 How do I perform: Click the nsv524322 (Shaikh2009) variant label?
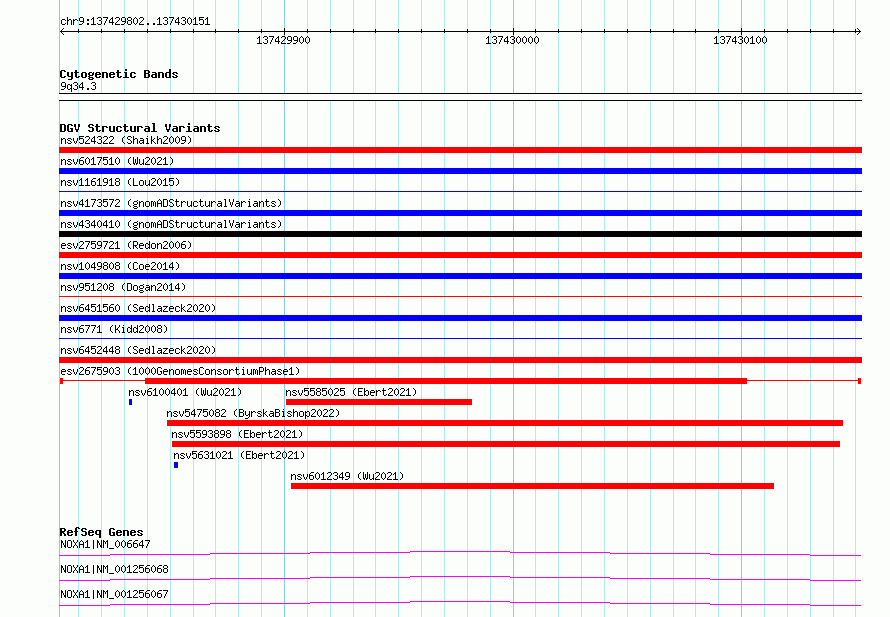(126, 140)
